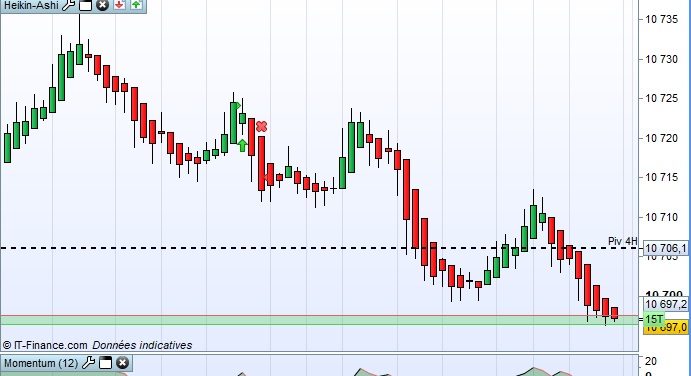
Task: Select the Momentum (12) label
Action: tap(41, 363)
